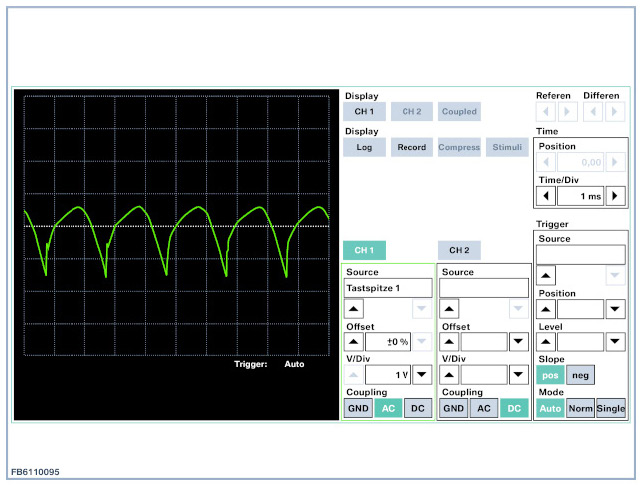Switch trigger mode to Single
The width and height of the screenshot is (641, 485).
click(x=611, y=408)
